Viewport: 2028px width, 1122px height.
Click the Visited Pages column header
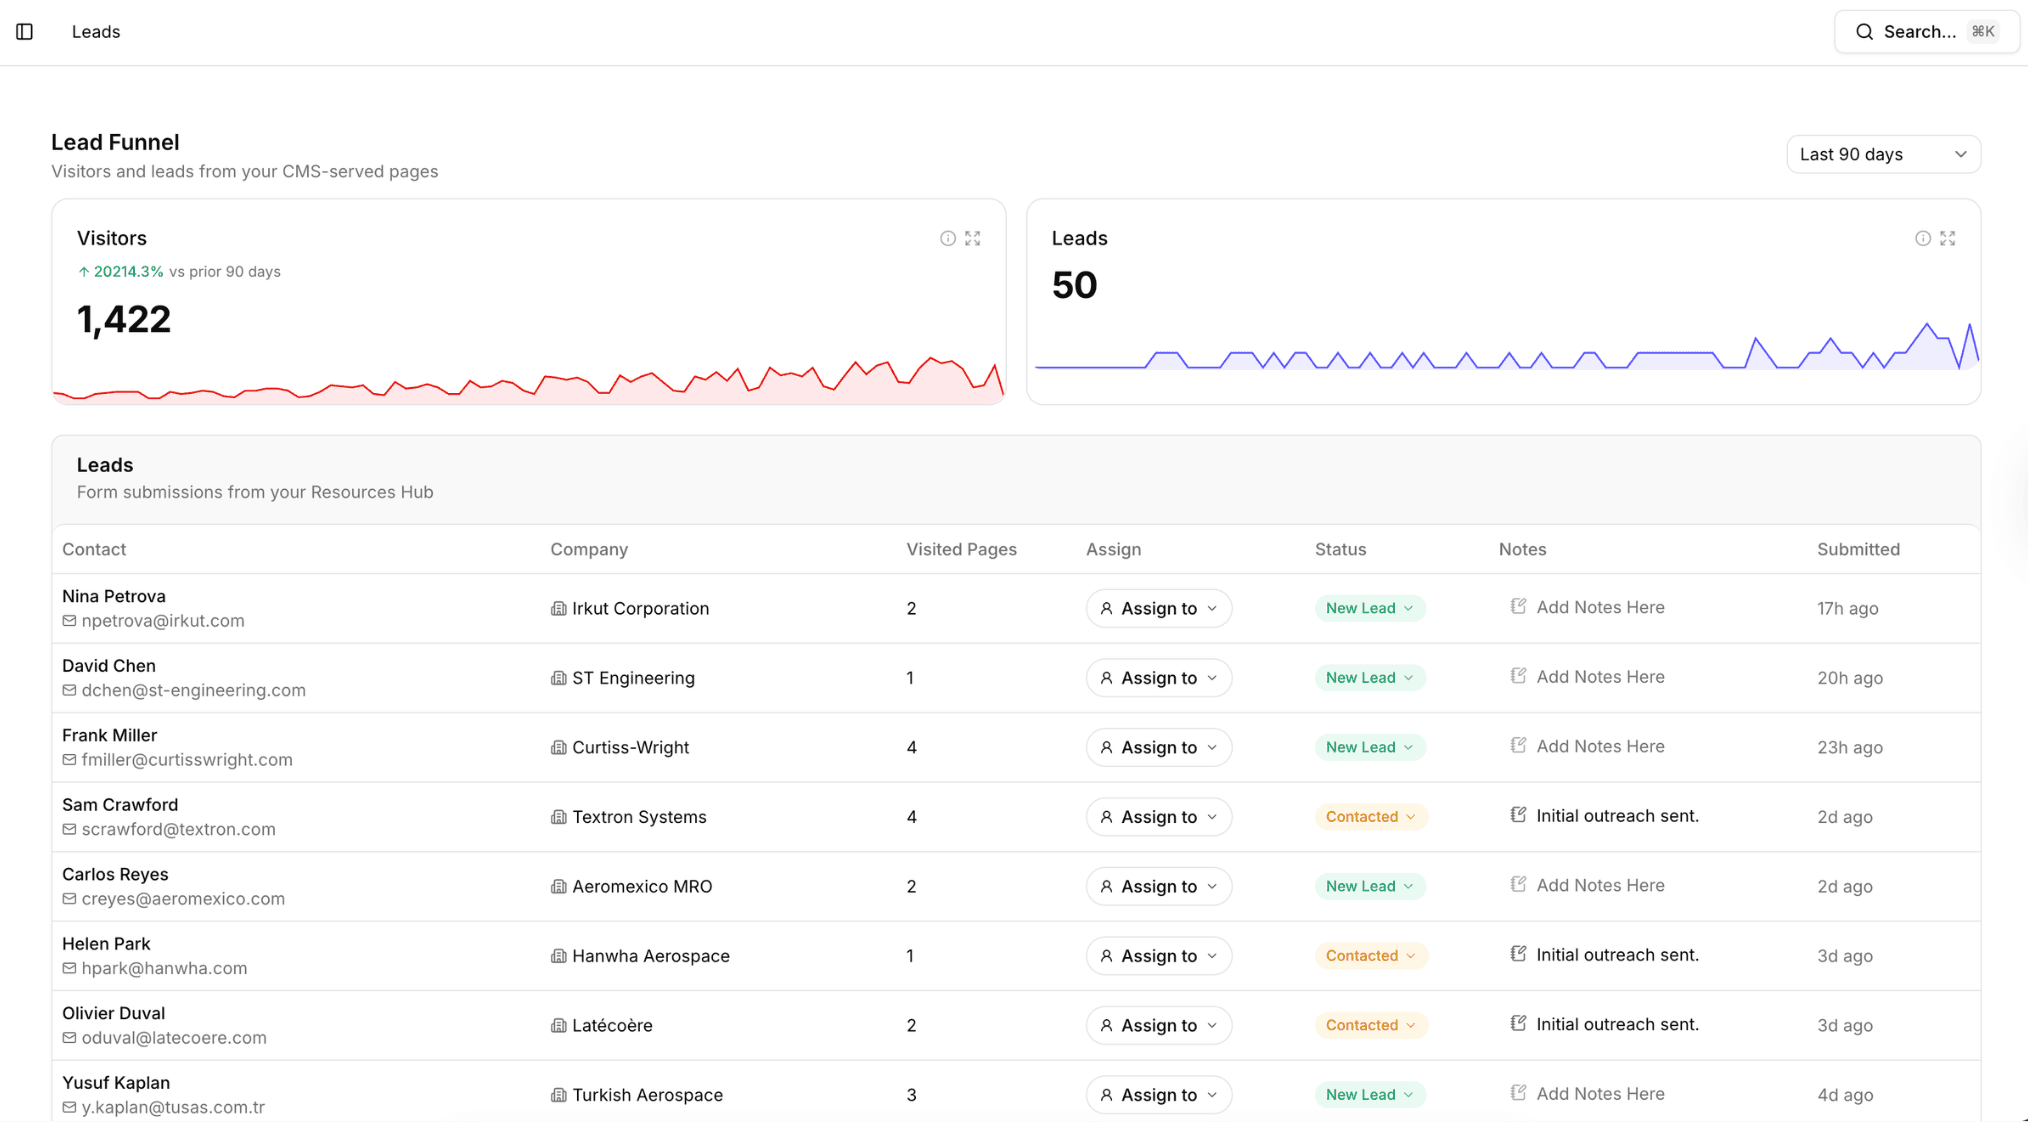tap(961, 549)
